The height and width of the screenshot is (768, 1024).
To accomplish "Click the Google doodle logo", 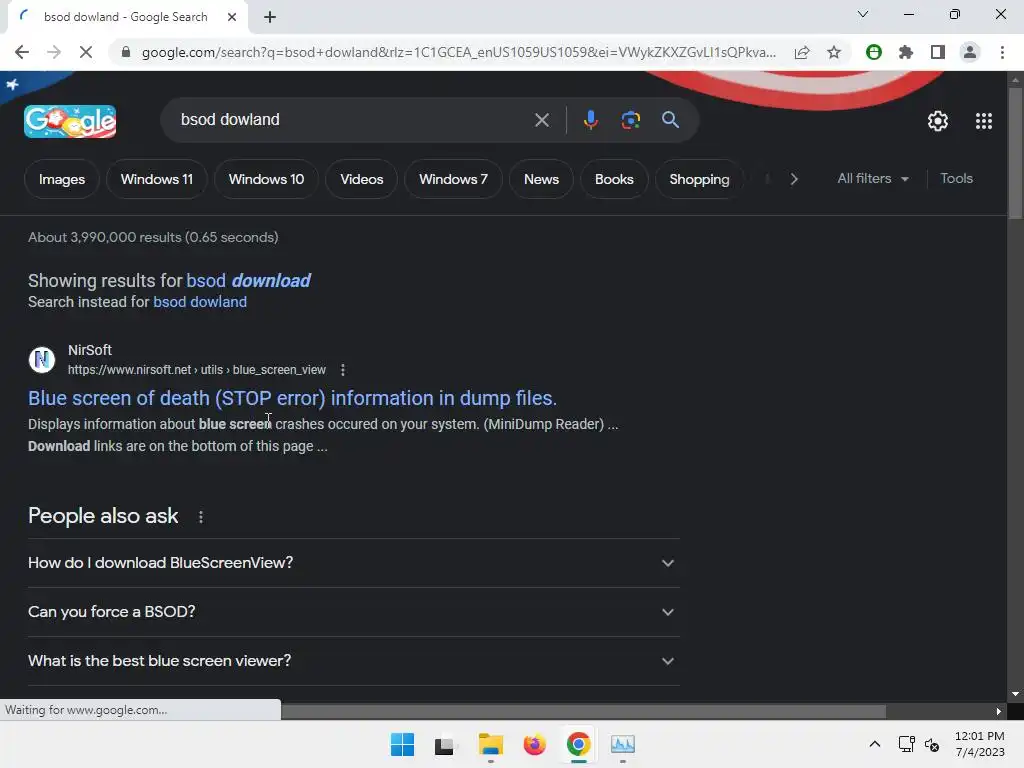I will tap(70, 121).
